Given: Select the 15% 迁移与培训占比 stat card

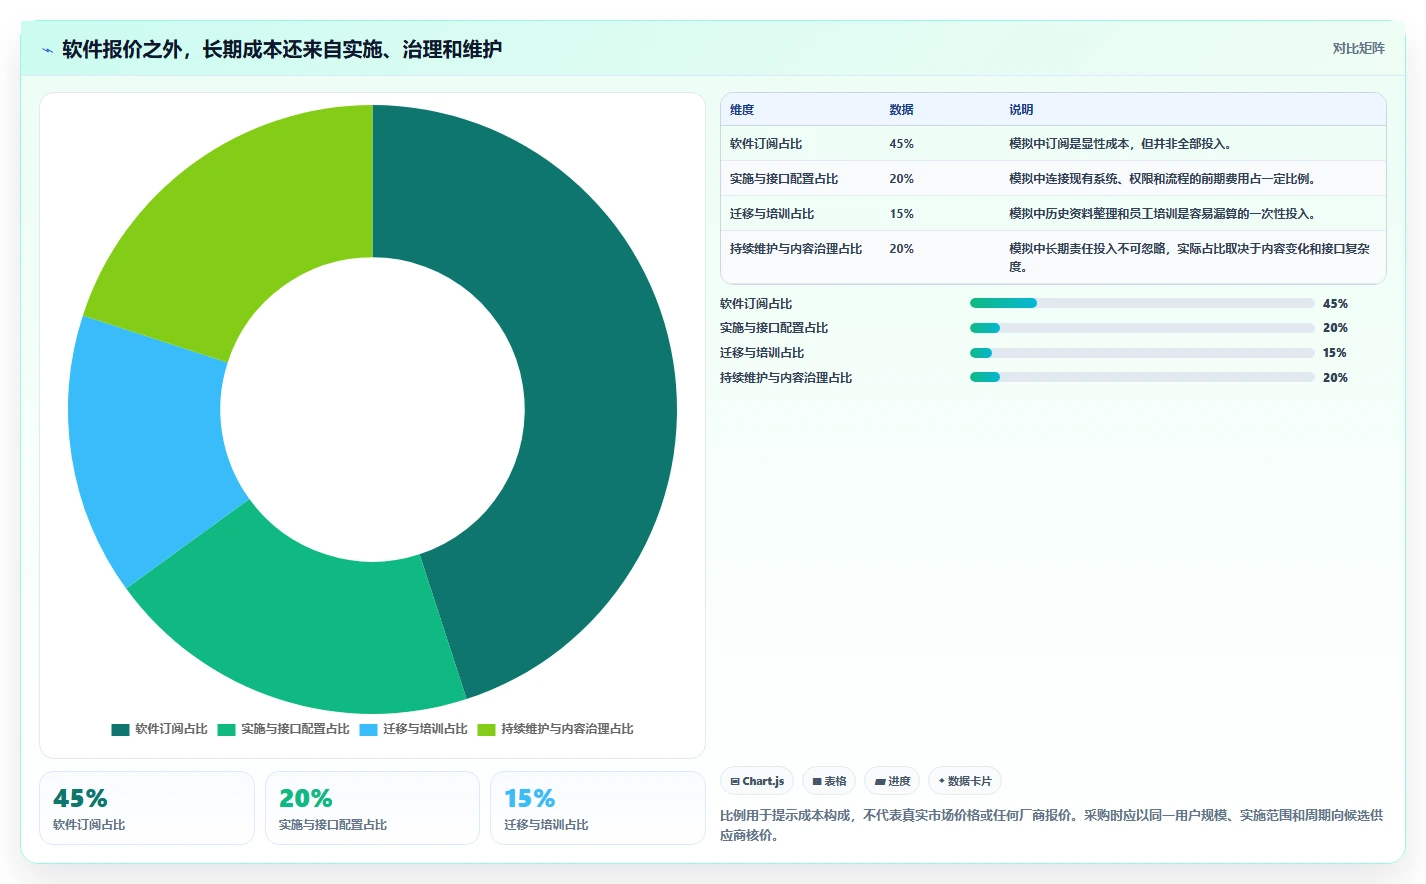Looking at the screenshot, I should [598, 808].
